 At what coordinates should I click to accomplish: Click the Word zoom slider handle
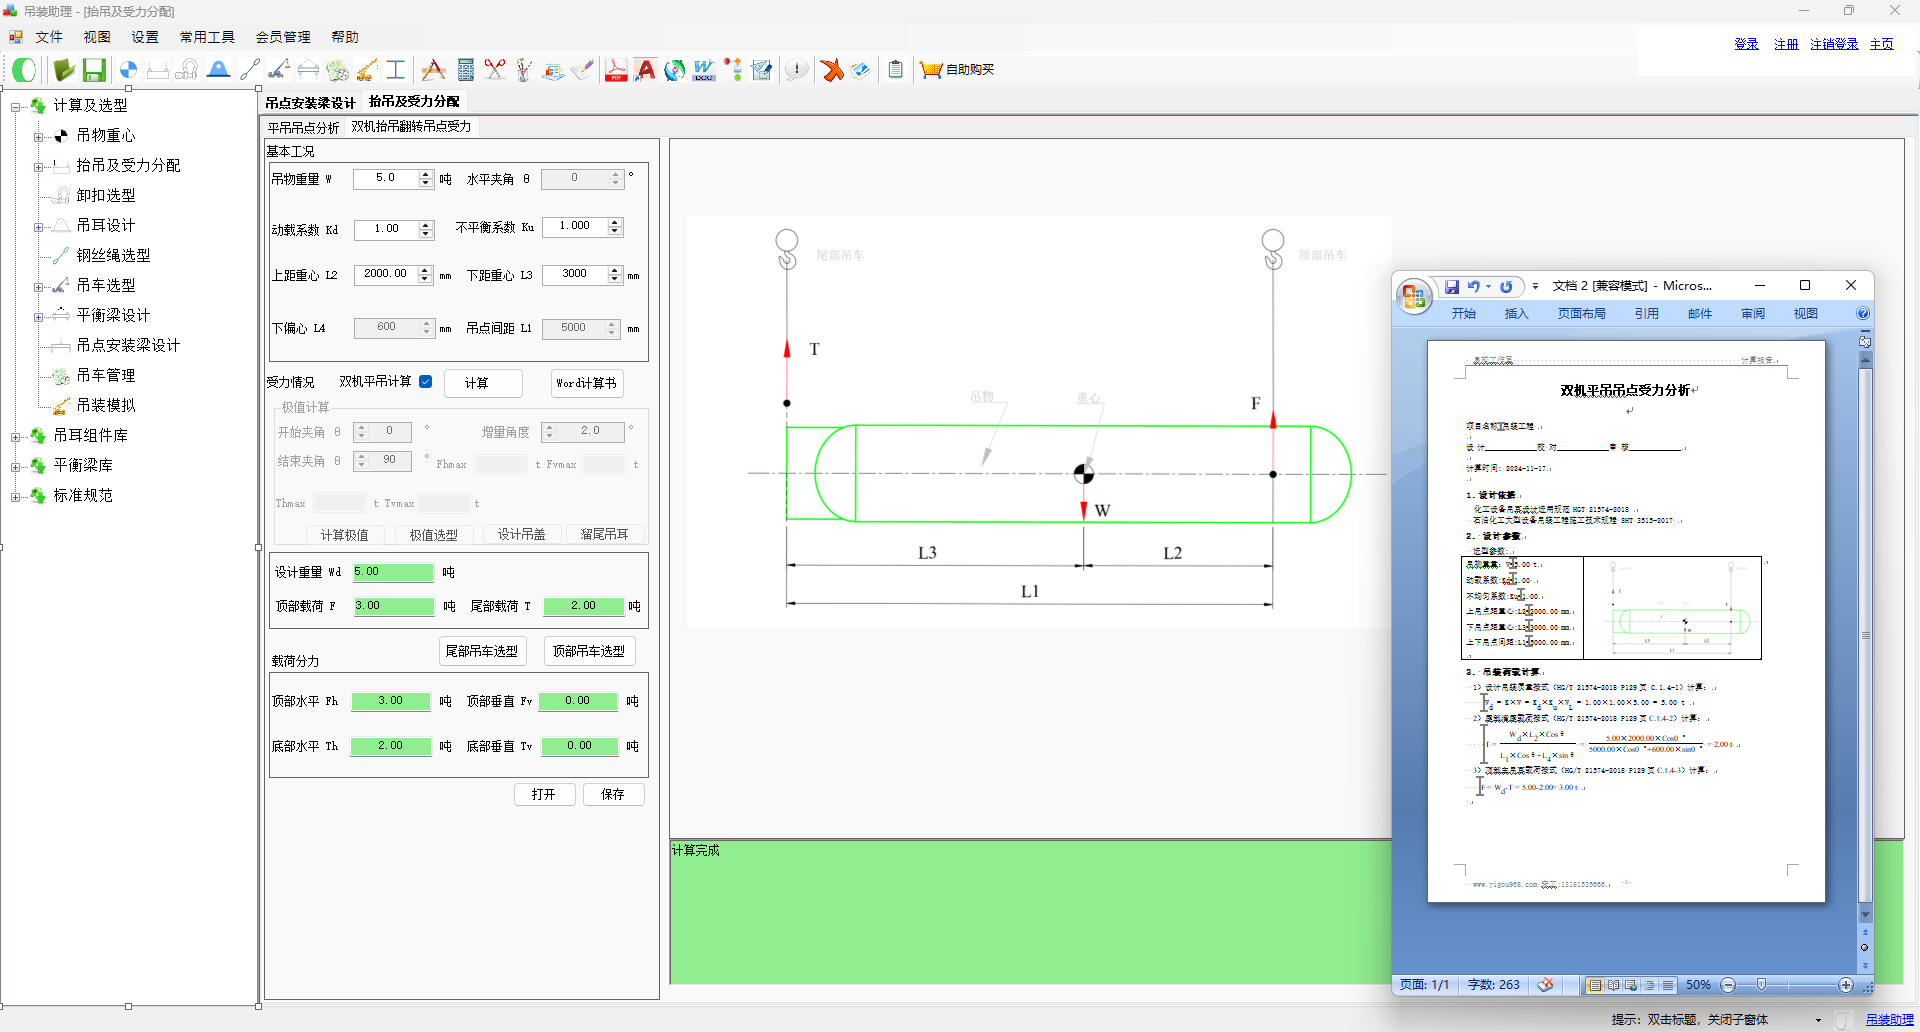point(1761,985)
